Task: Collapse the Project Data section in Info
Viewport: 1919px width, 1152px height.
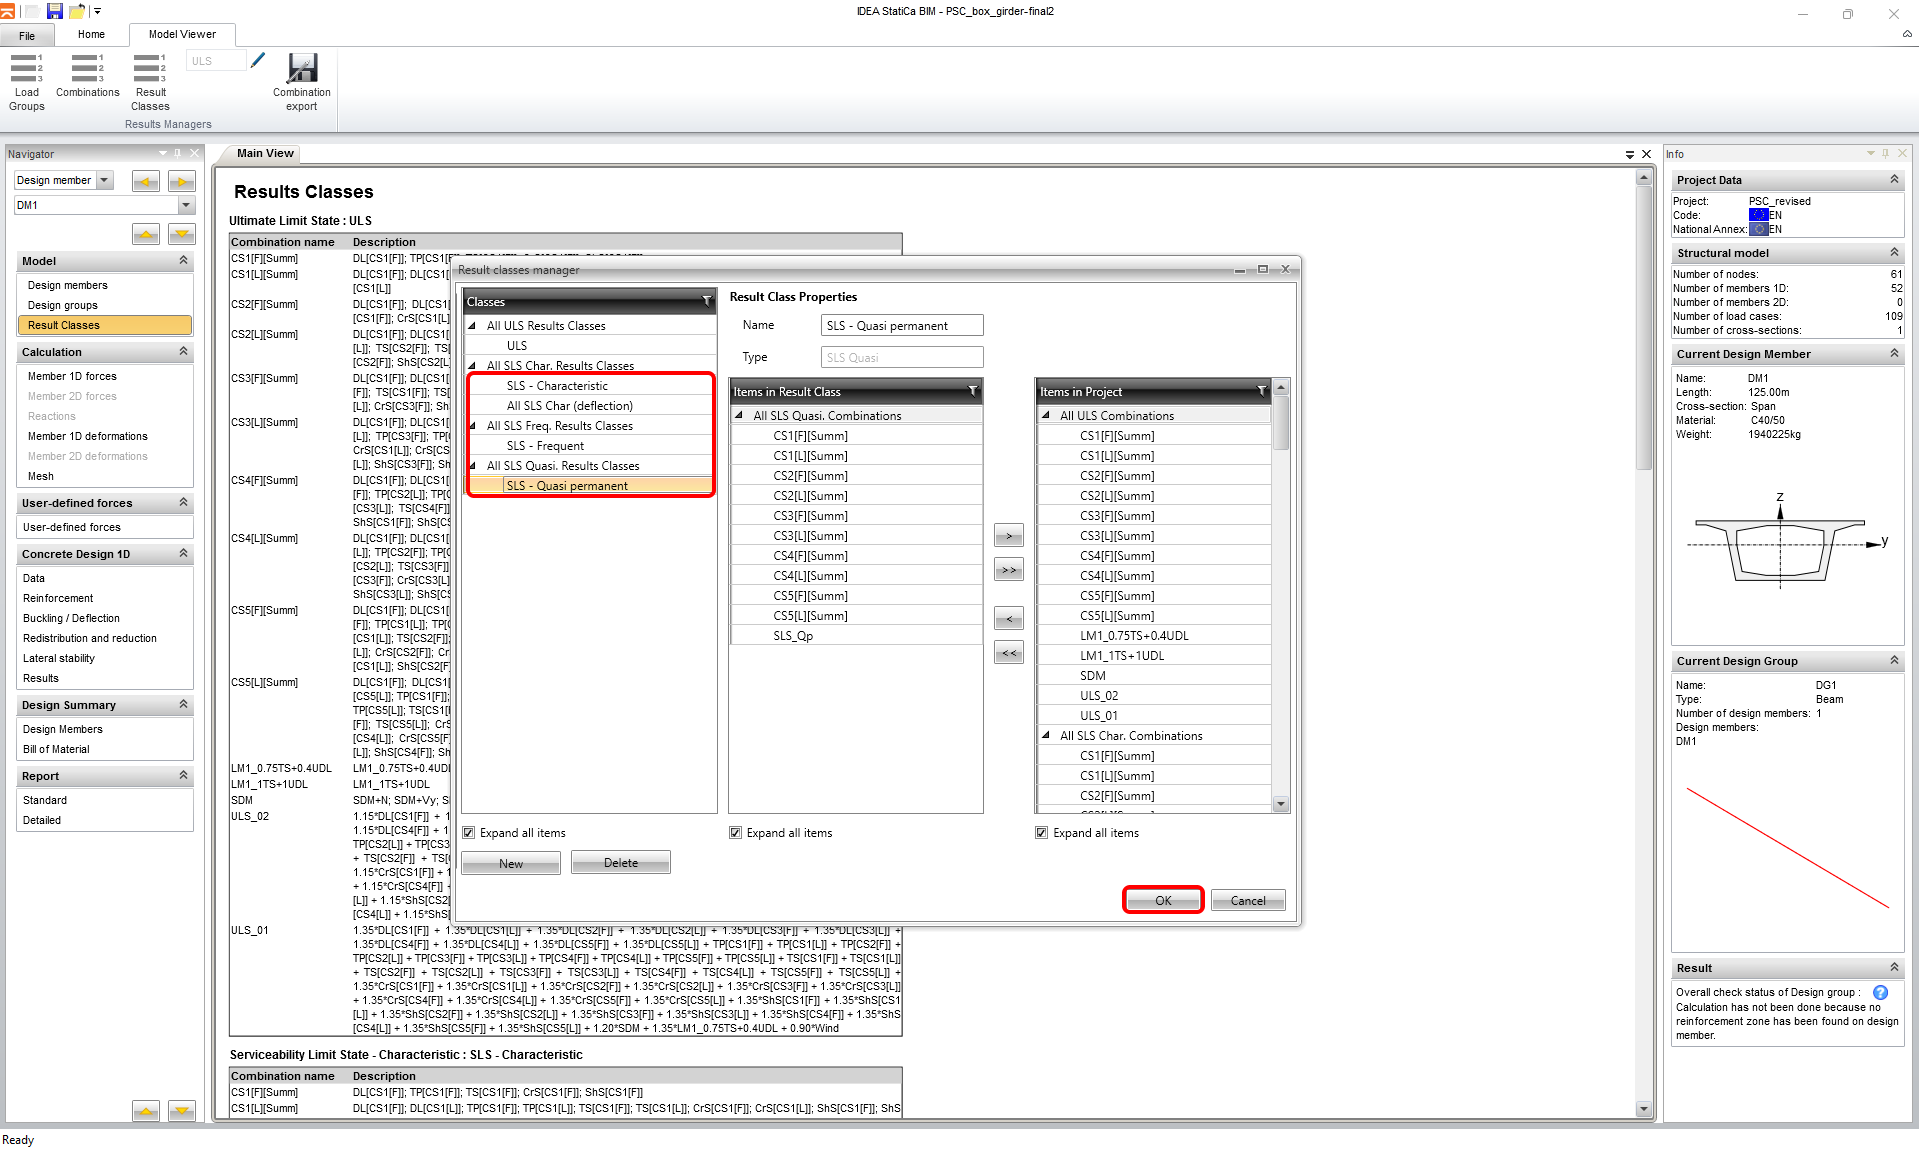Action: 1894,179
